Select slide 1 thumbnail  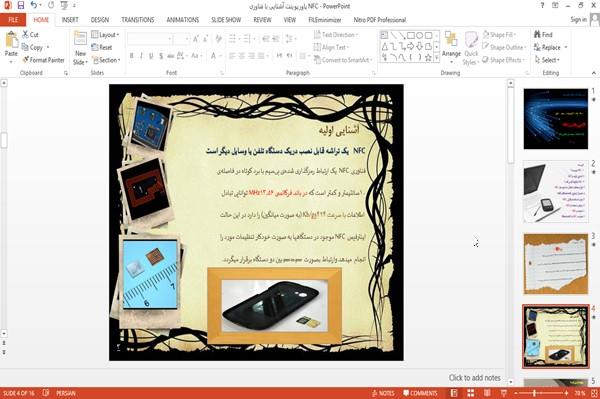[x=556, y=119]
